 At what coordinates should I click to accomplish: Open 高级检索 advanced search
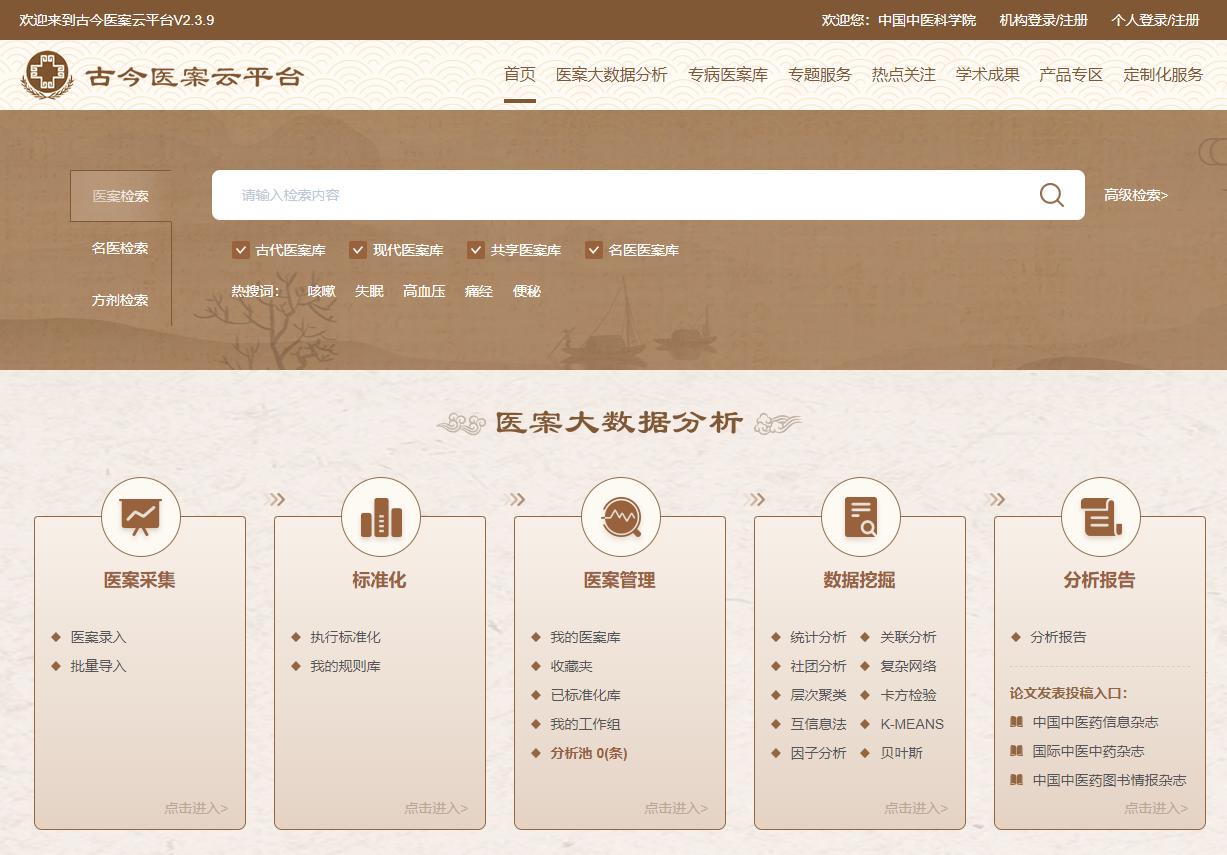(x=1136, y=195)
